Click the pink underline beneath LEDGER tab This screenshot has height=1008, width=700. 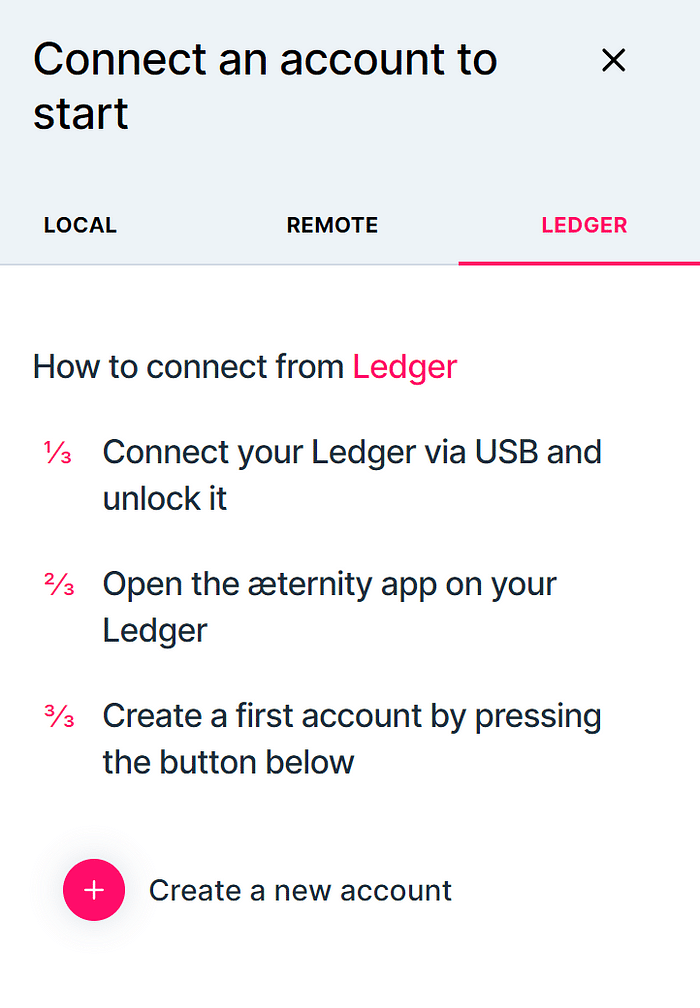(x=579, y=262)
